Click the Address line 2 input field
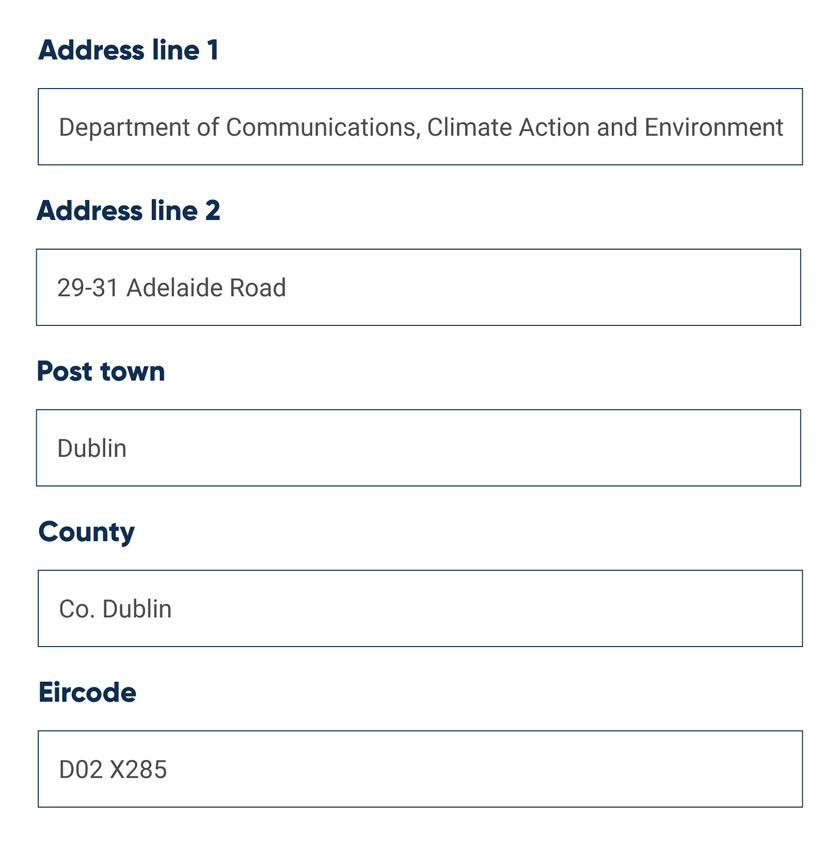The image size is (840, 845). click(x=420, y=287)
